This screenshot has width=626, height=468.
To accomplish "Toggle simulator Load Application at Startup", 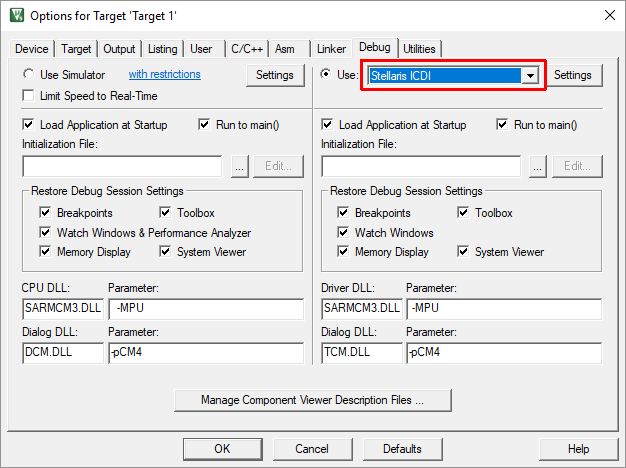I will [x=28, y=125].
